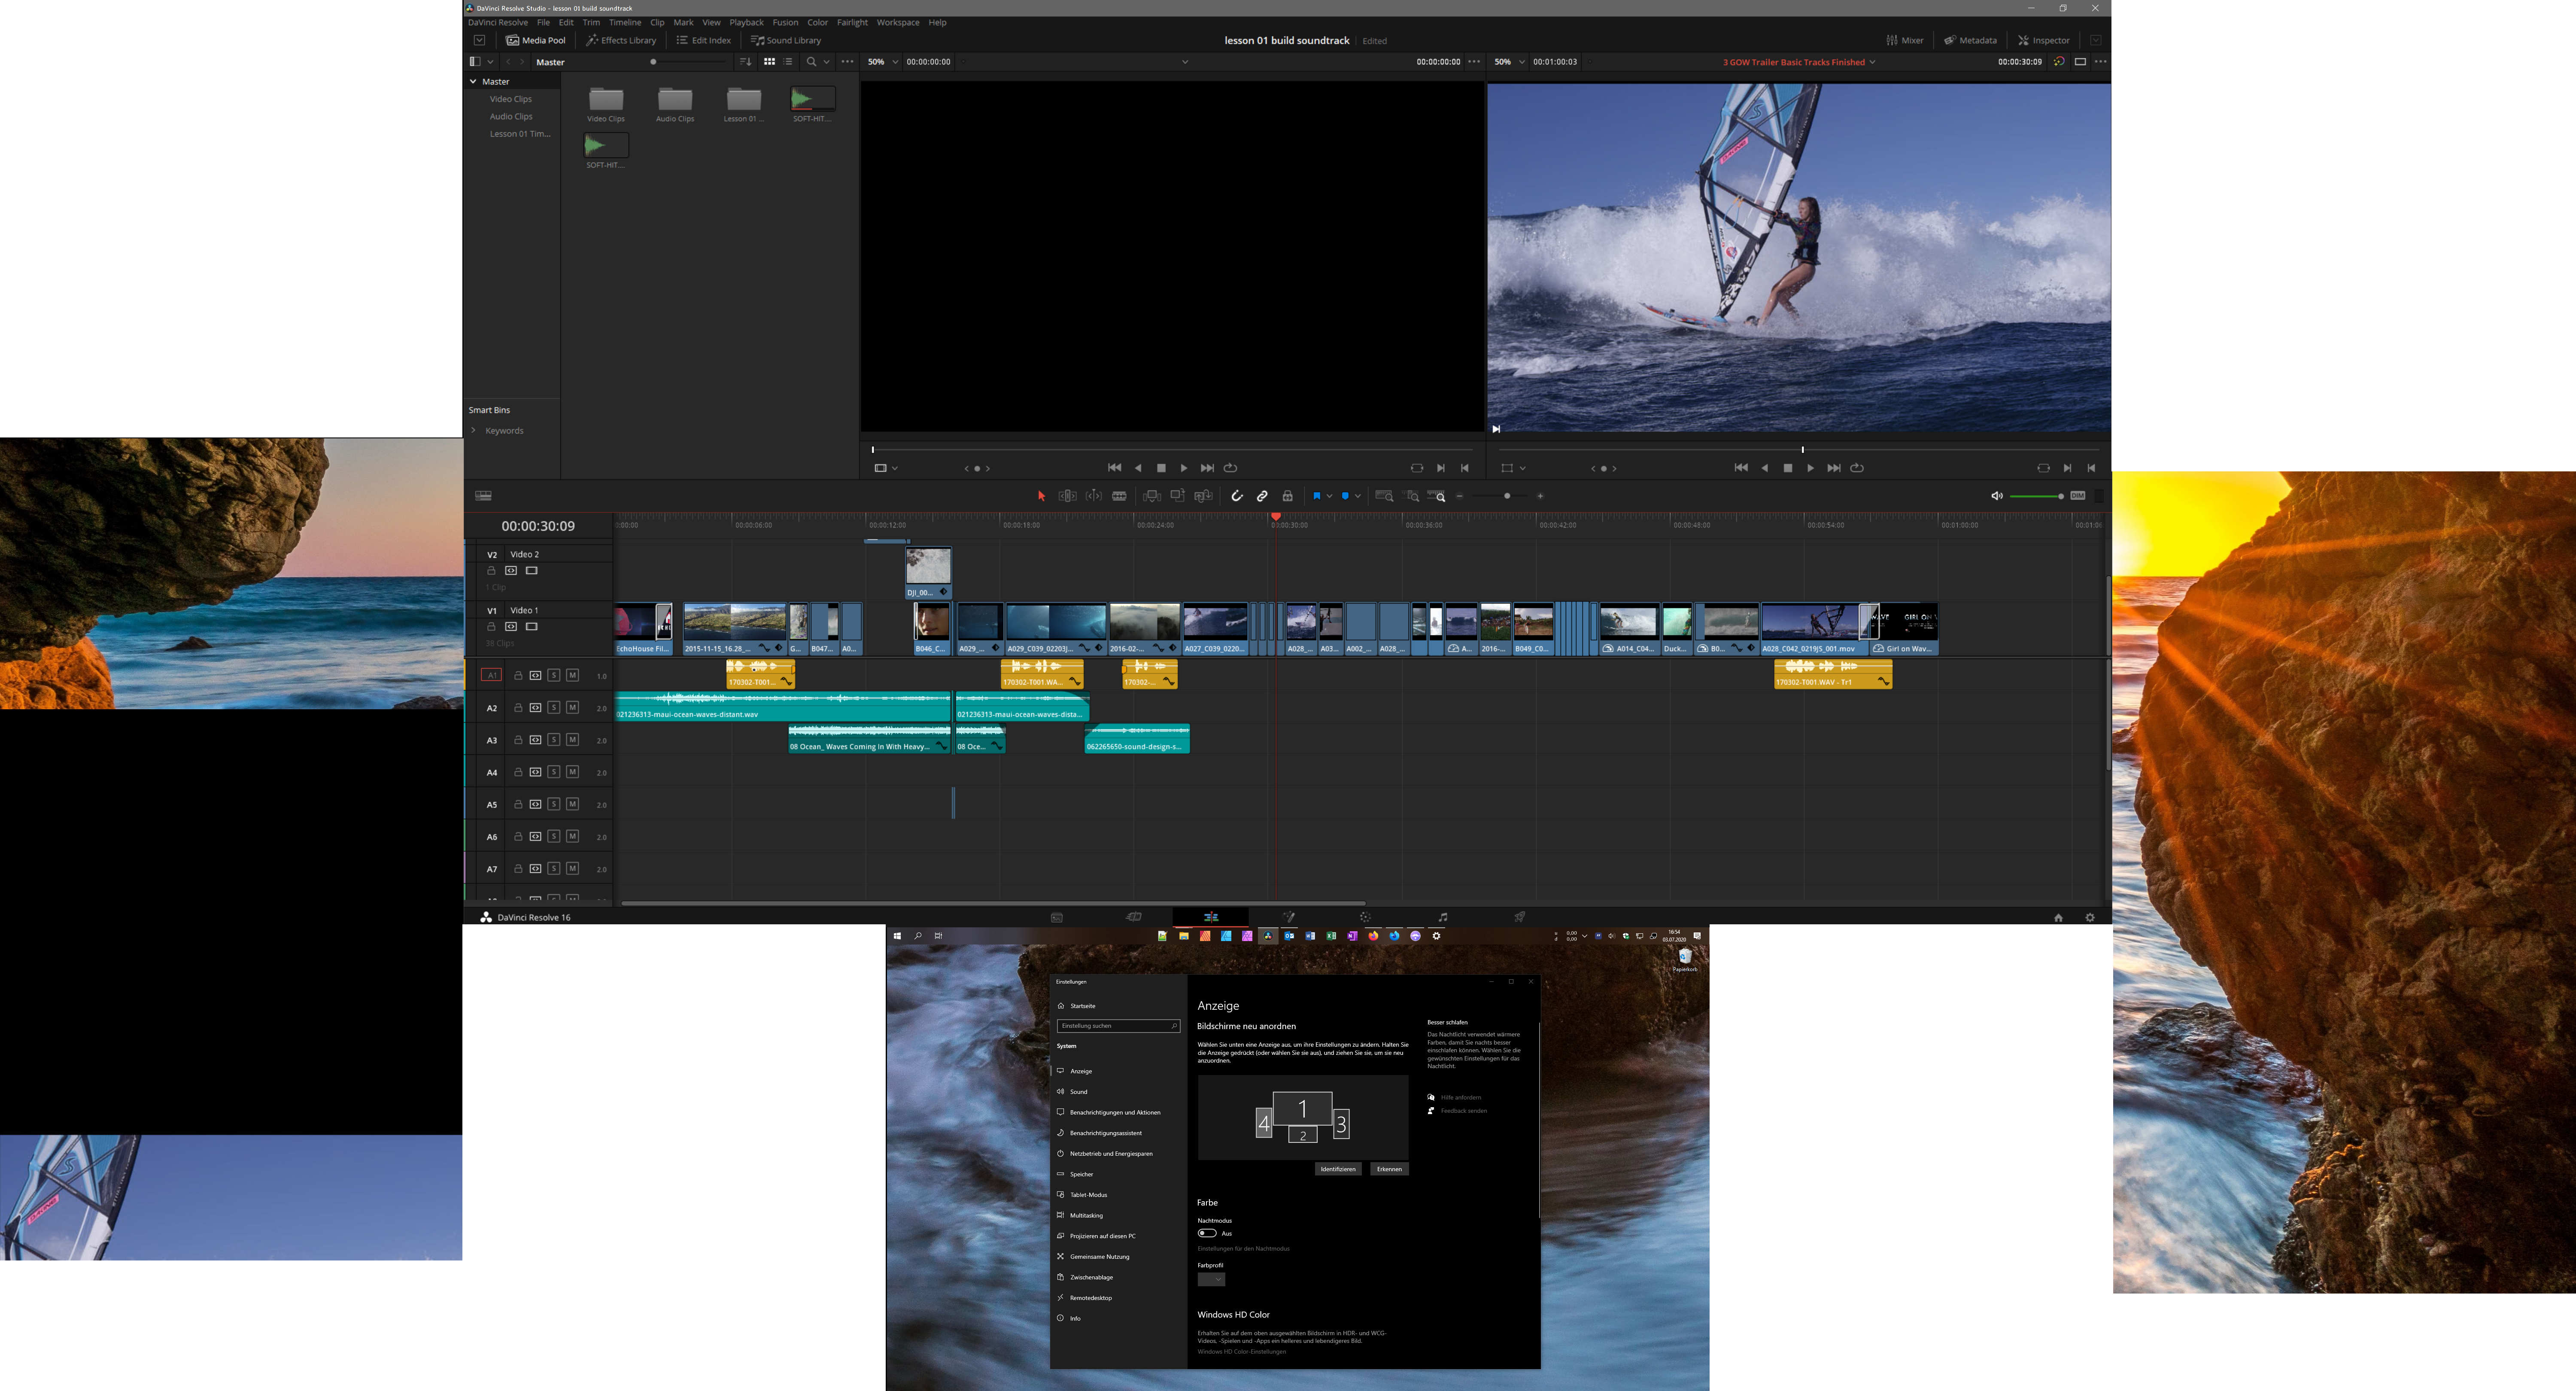2576x1391 pixels.
Task: Go to first frame in source viewer
Action: [1114, 468]
